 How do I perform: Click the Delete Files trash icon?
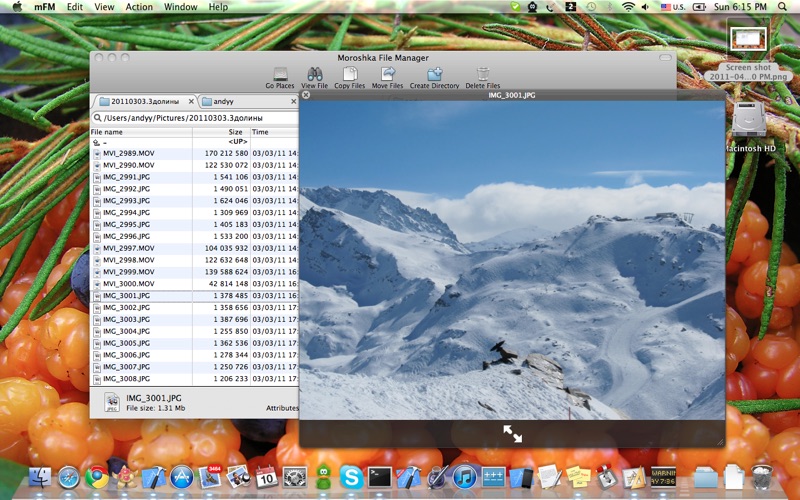[x=482, y=75]
